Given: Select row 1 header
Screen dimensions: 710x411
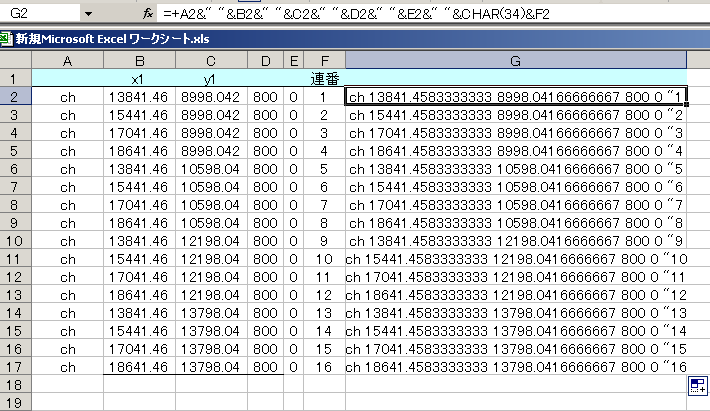Looking at the screenshot, I should 15,78.
